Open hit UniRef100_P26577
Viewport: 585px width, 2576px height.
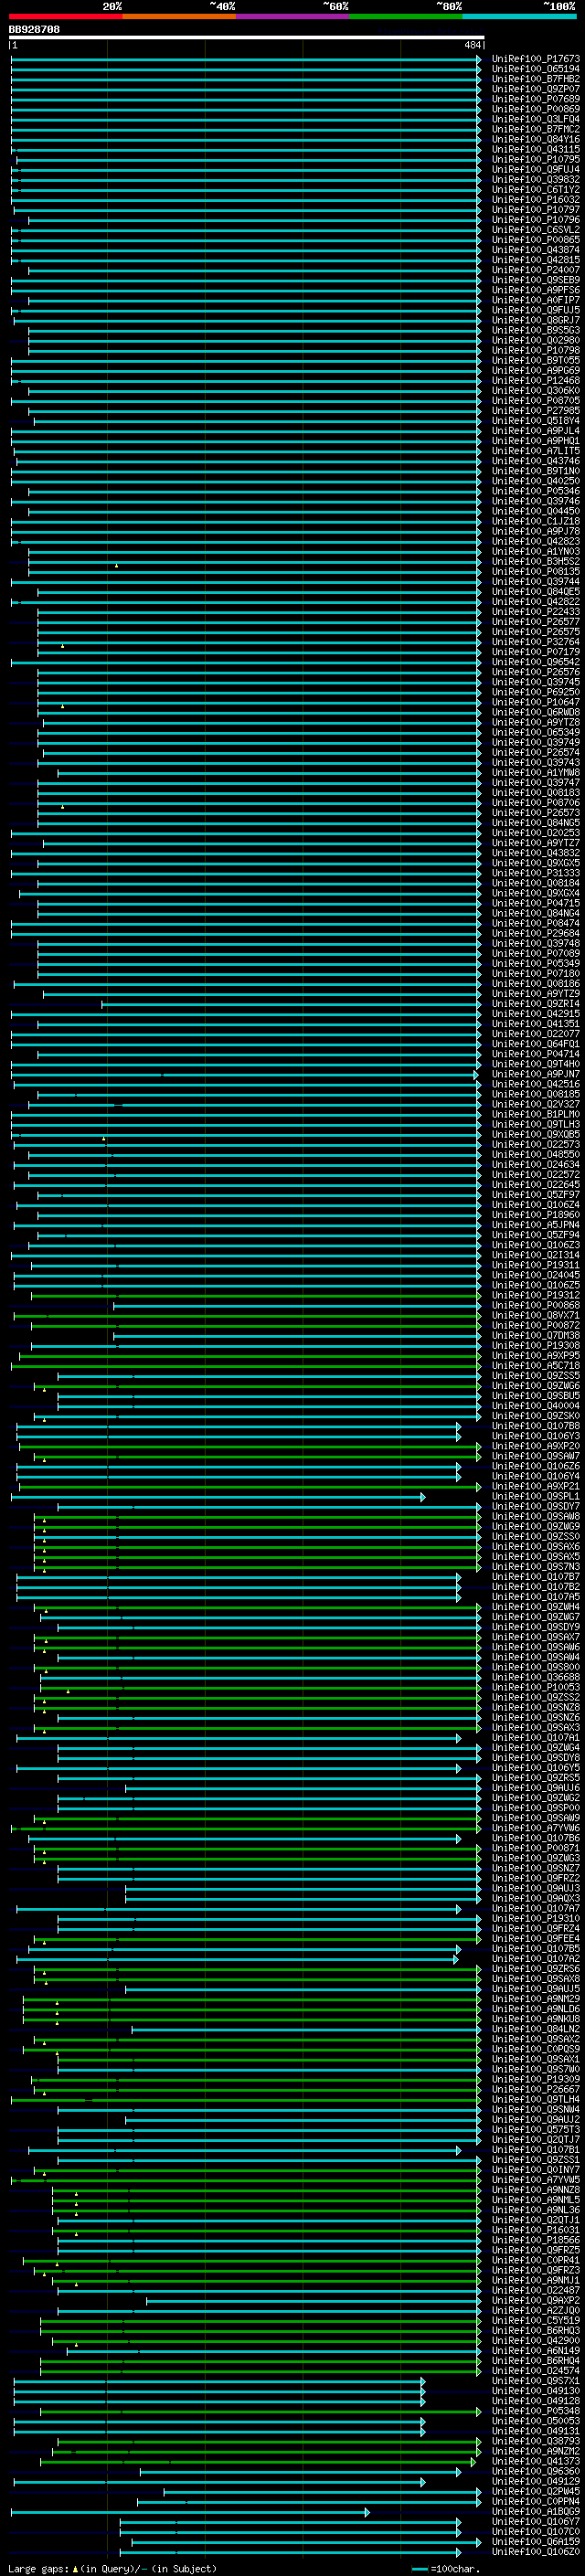pos(536,621)
